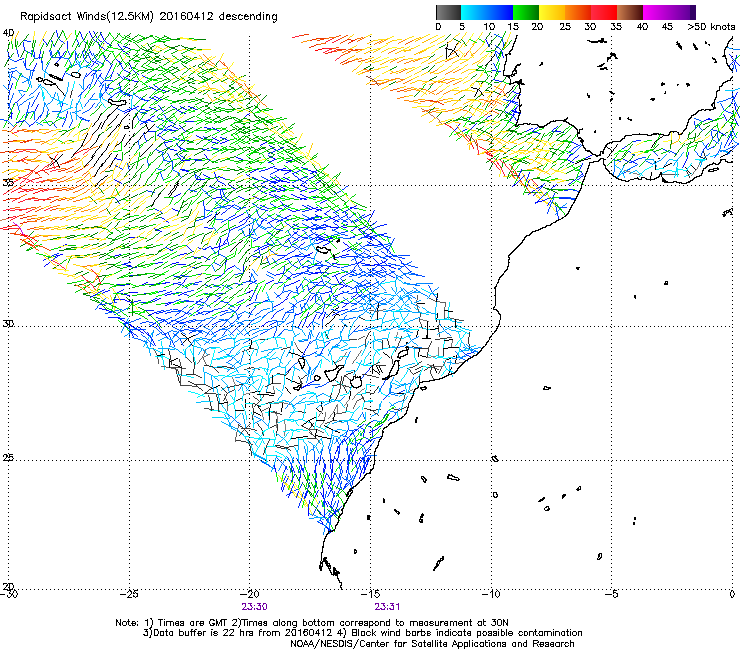Click the cyan-blue 5-15 knots legend band
Image resolution: width=740 pixels, height=650 pixels.
(x=487, y=12)
